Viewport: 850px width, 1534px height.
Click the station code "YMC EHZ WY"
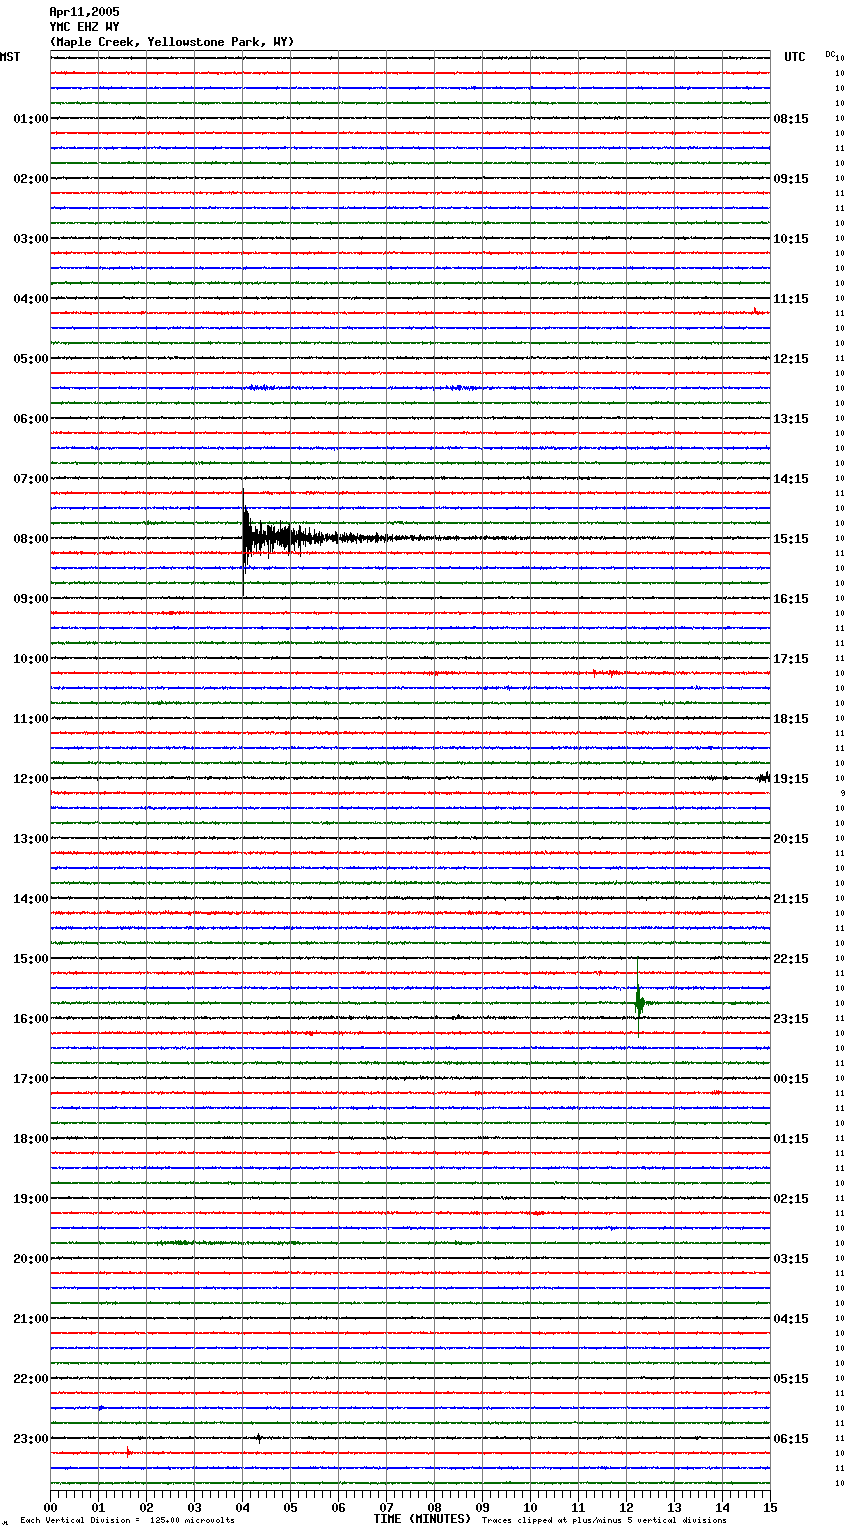[x=84, y=27]
